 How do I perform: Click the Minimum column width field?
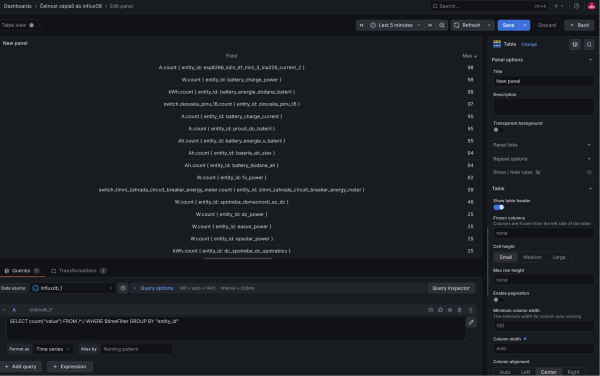[x=543, y=326]
